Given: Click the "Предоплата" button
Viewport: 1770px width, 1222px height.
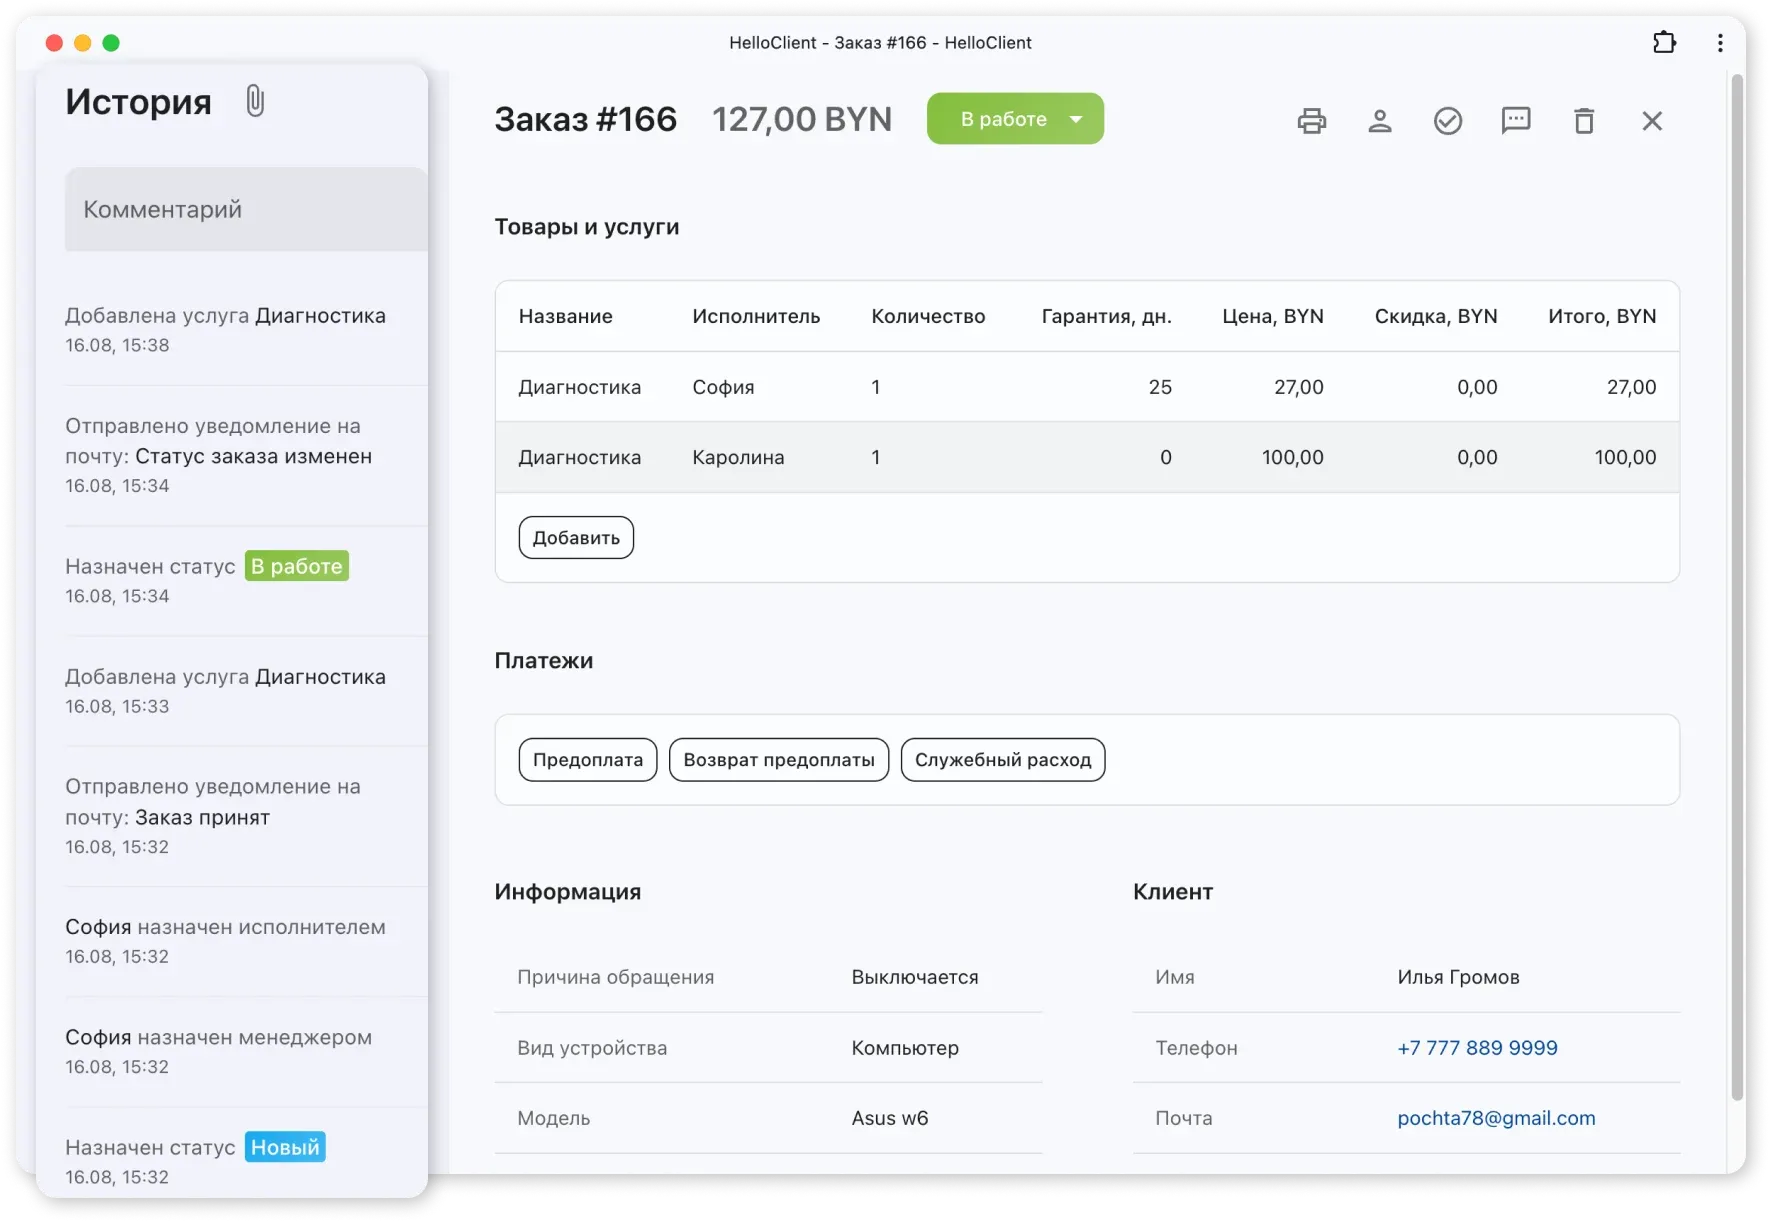Looking at the screenshot, I should (x=588, y=760).
